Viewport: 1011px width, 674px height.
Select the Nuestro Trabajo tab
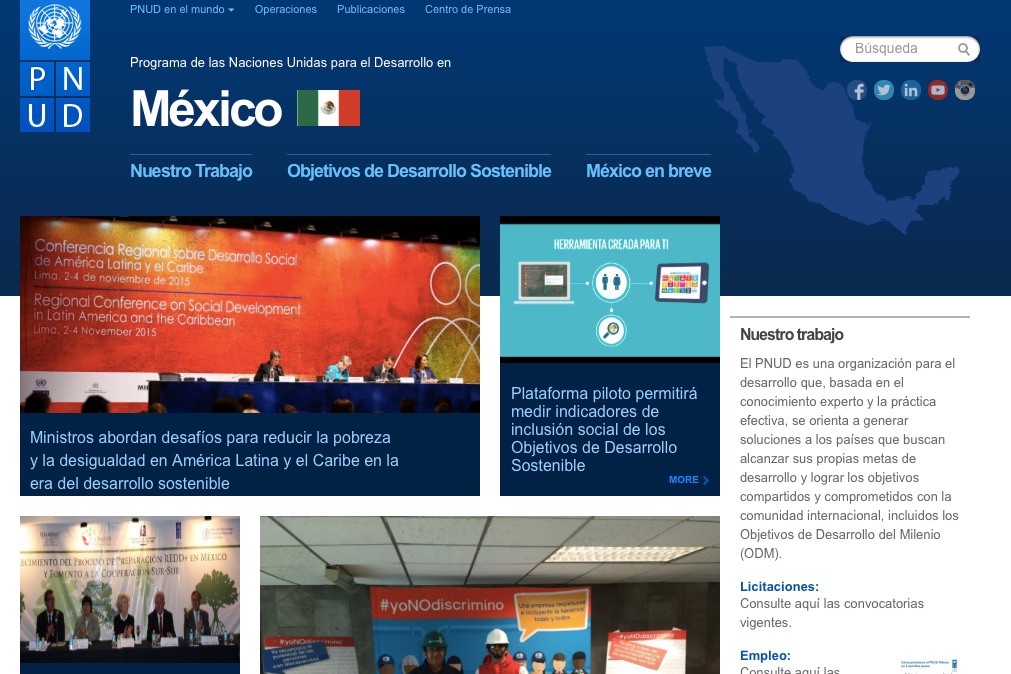[x=191, y=171]
